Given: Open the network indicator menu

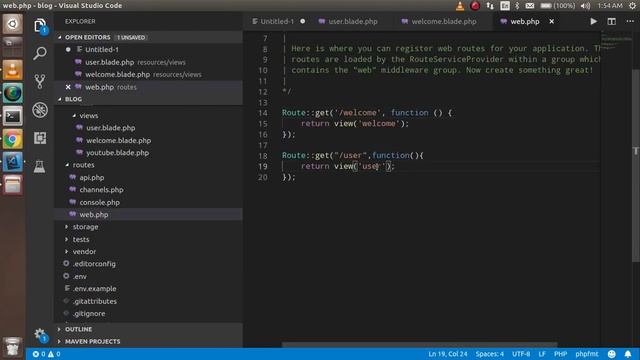Looking at the screenshot, I should pyautogui.click(x=490, y=6).
